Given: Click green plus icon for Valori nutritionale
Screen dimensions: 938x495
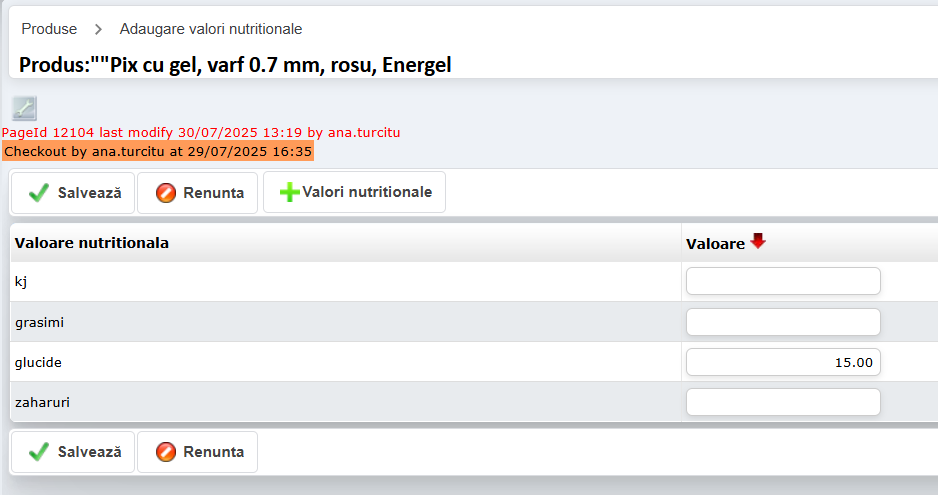Looking at the screenshot, I should pos(289,193).
